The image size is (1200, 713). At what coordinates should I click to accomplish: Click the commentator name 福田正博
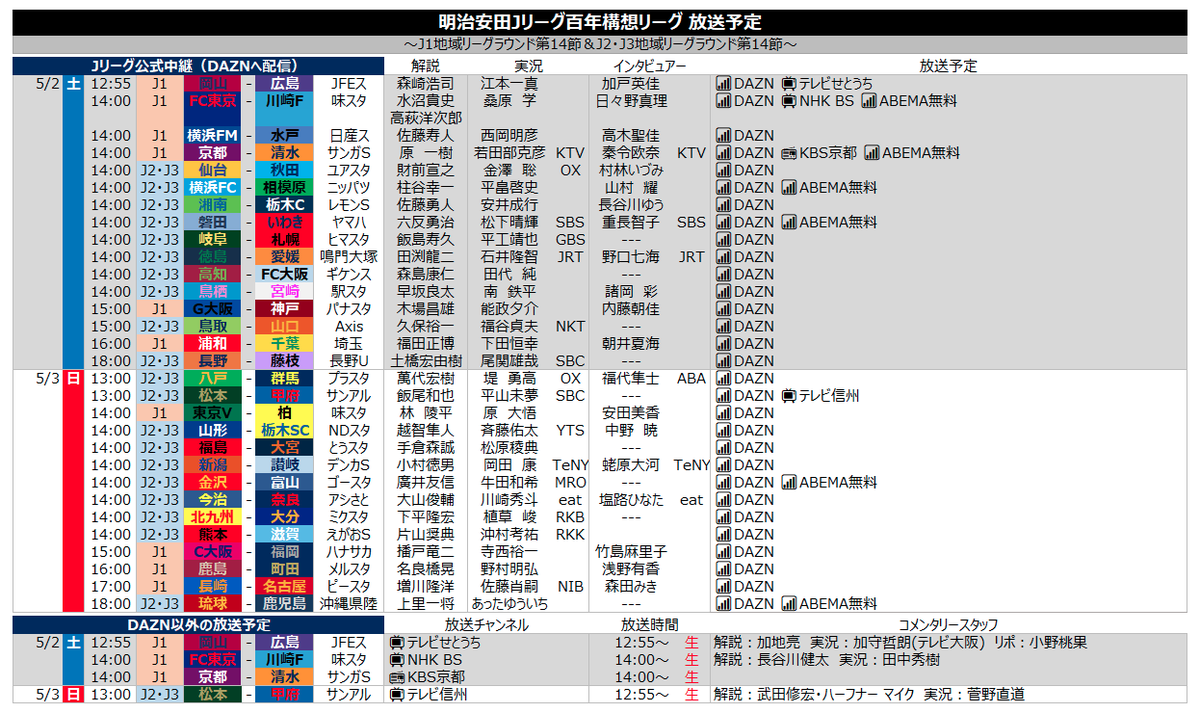click(x=426, y=343)
